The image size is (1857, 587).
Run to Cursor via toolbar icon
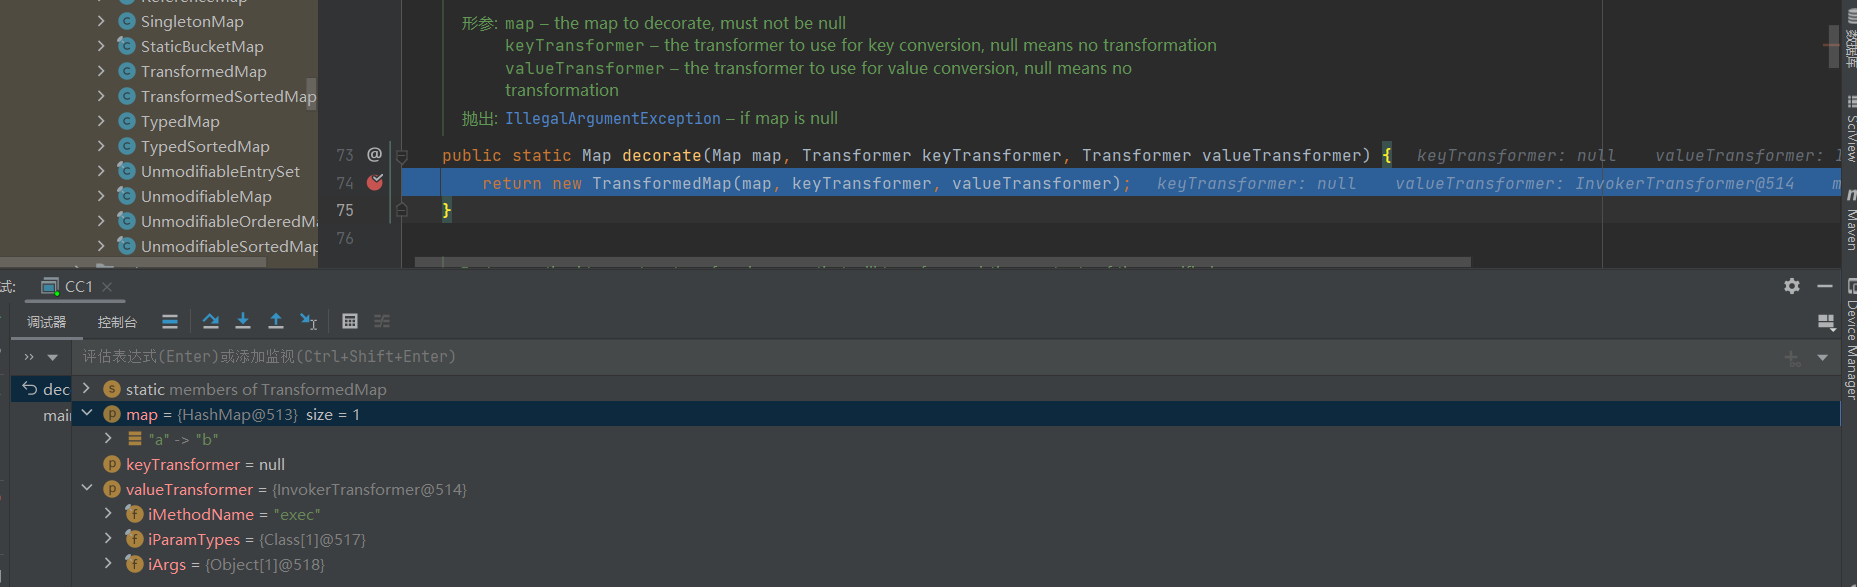(309, 321)
